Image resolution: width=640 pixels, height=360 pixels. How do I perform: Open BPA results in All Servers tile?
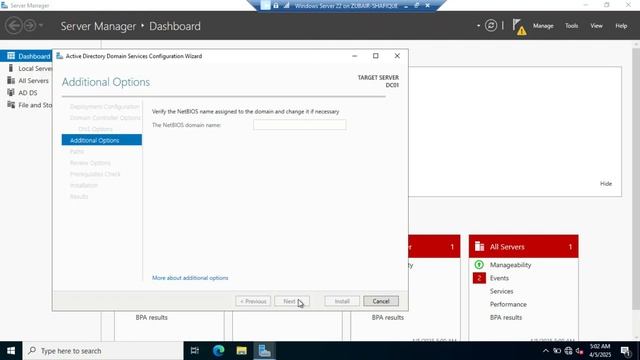tap(506, 317)
